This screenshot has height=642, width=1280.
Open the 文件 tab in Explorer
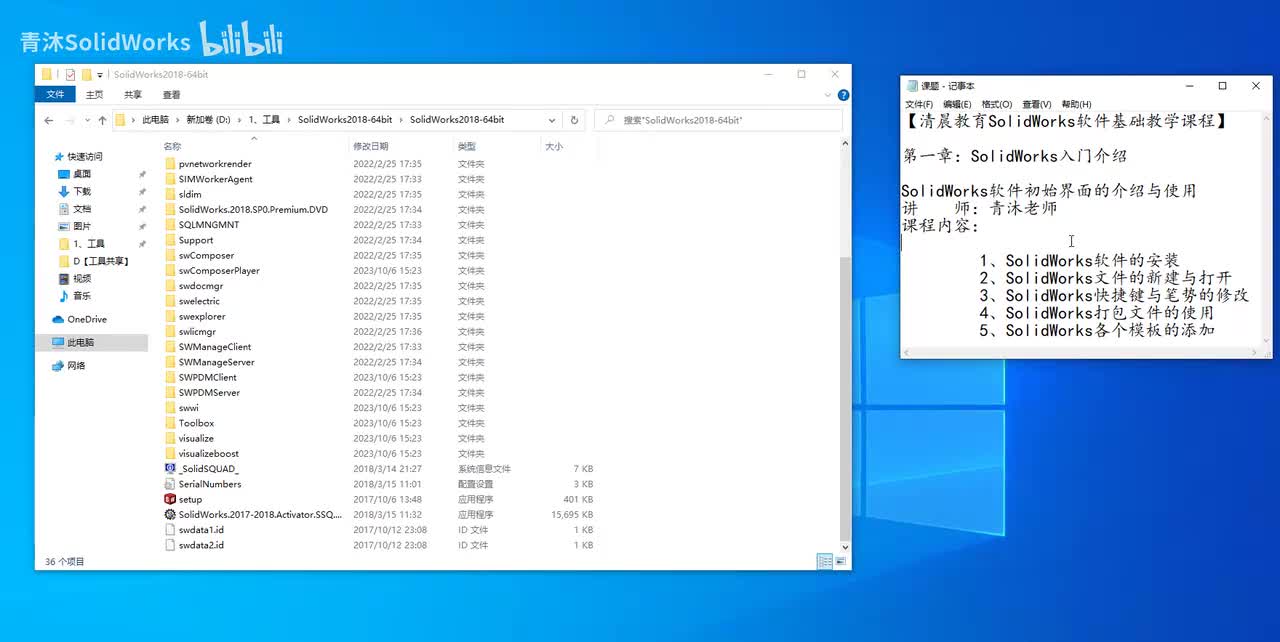coord(55,95)
